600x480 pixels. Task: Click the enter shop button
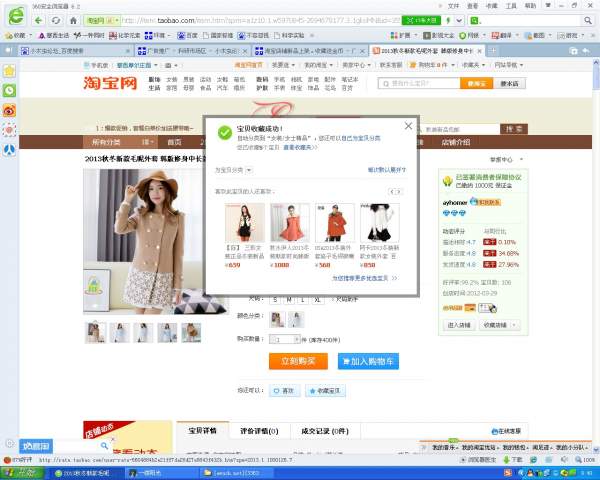(x=458, y=325)
